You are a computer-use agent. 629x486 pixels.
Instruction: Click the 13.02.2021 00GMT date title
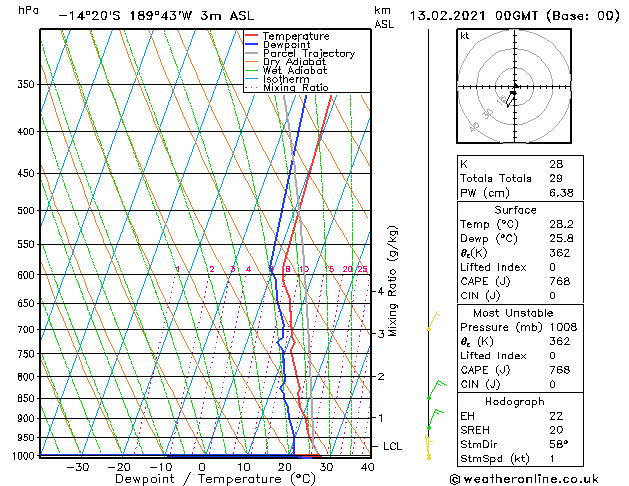(474, 16)
